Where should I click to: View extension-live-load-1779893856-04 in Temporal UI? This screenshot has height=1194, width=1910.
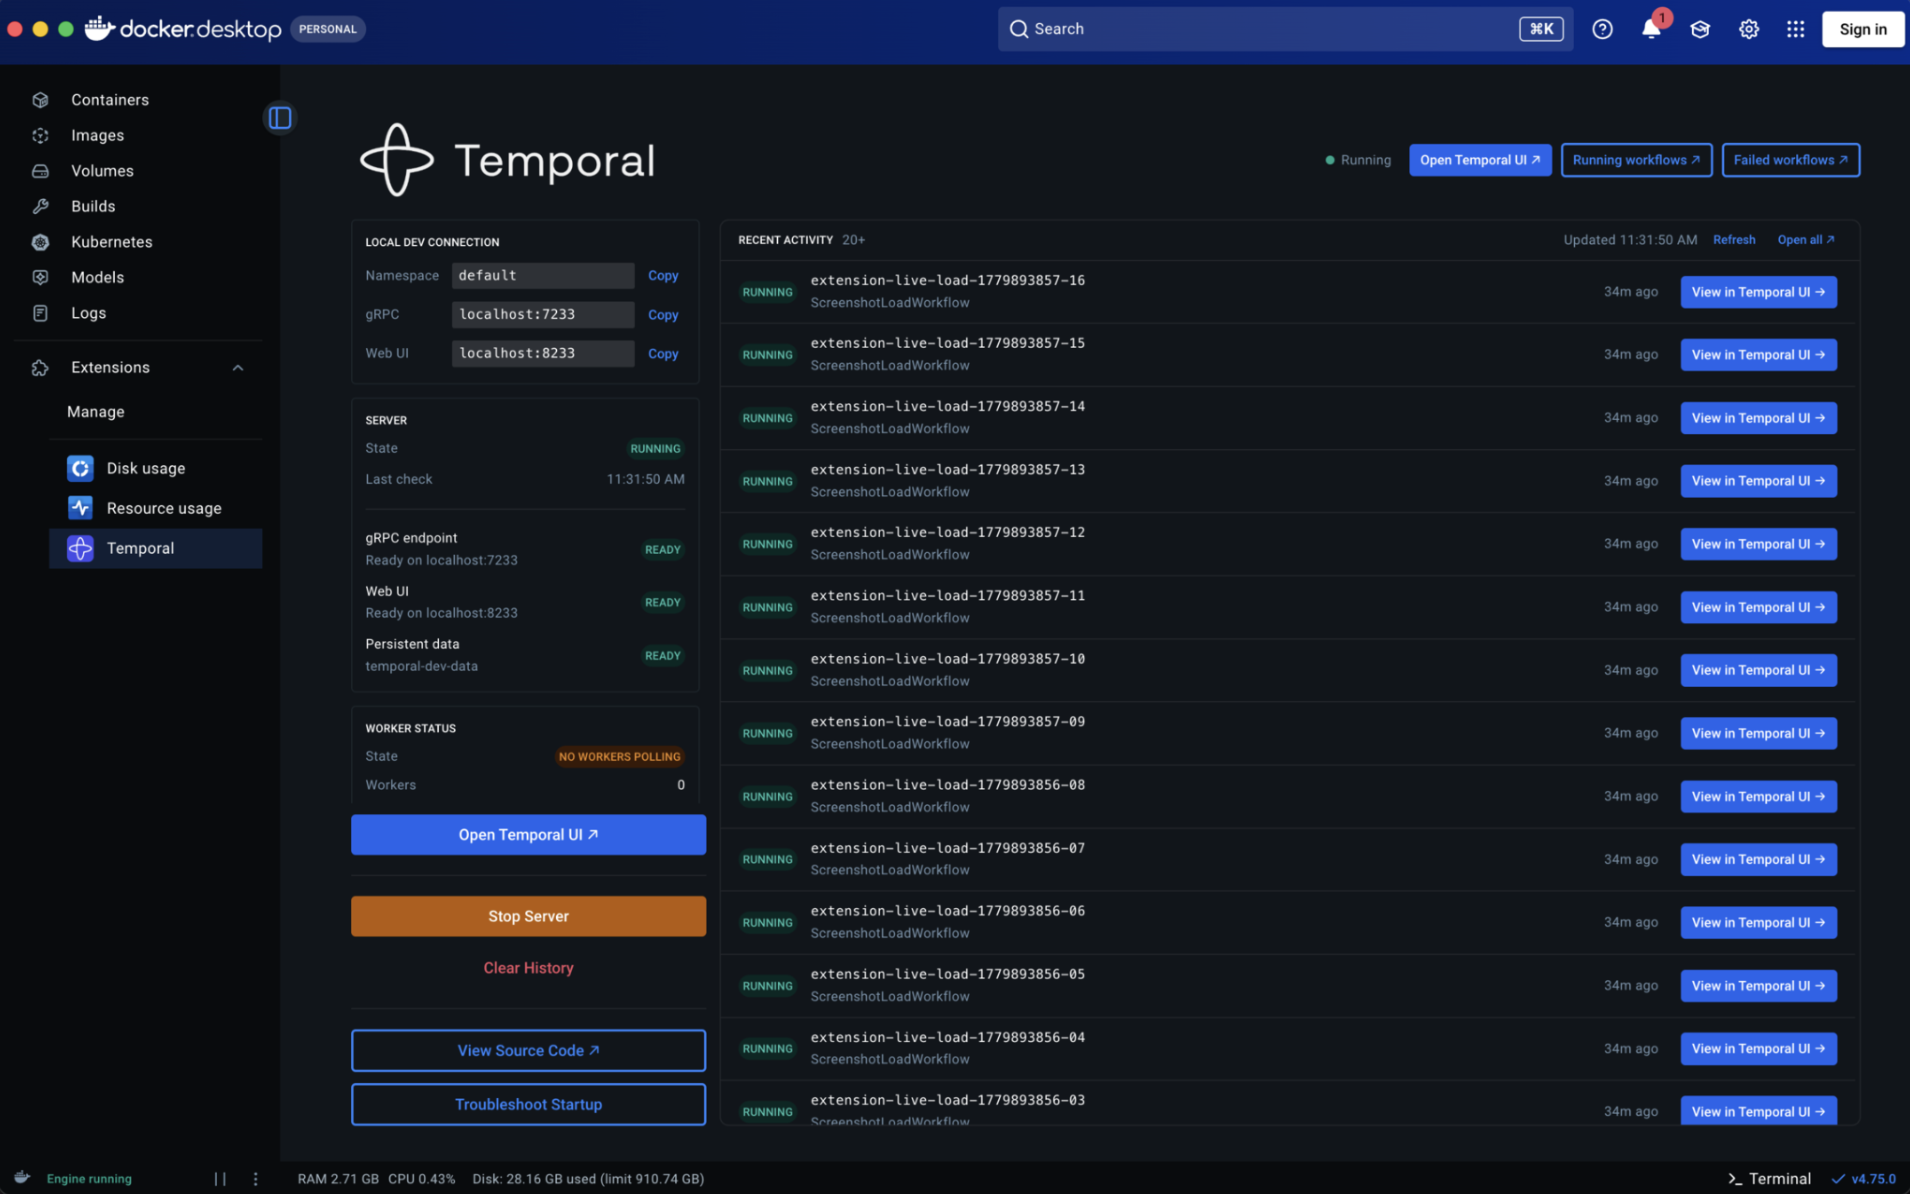click(x=1758, y=1048)
